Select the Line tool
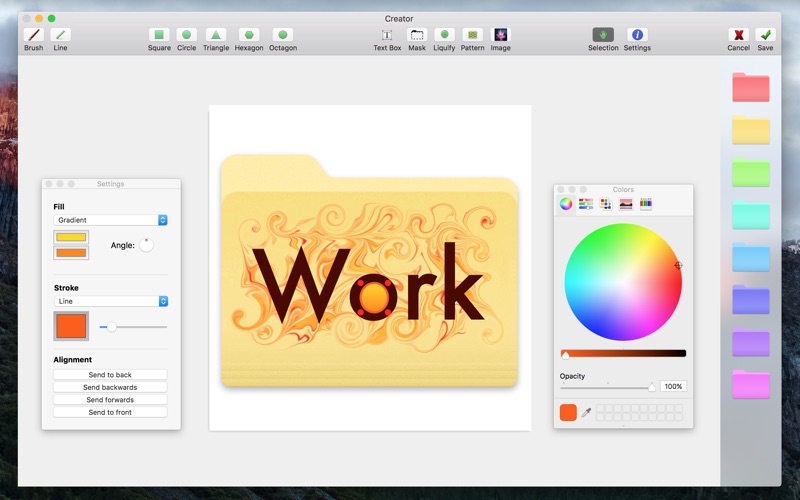Screen dimensions: 800x500 click(60, 39)
